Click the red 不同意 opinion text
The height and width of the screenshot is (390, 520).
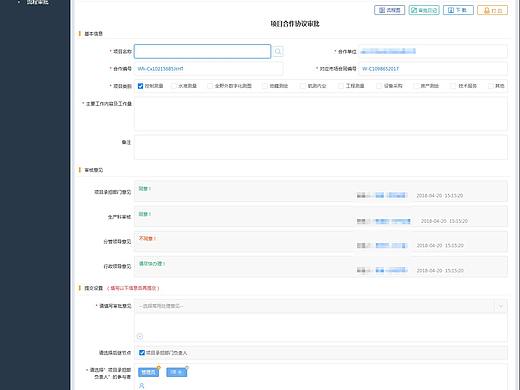click(x=147, y=238)
